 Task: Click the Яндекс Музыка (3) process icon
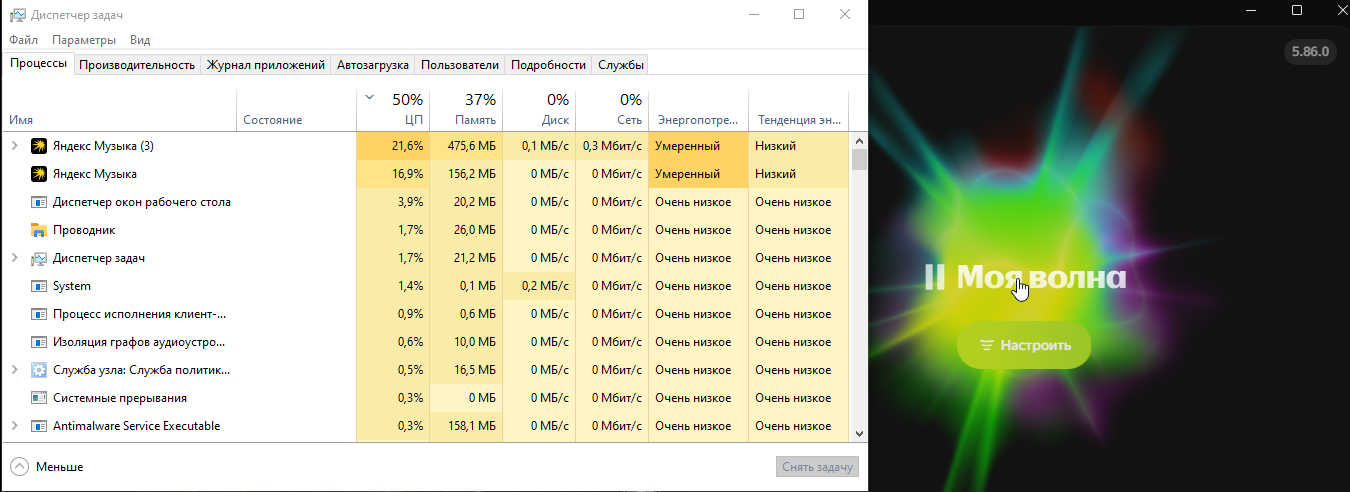(x=39, y=146)
